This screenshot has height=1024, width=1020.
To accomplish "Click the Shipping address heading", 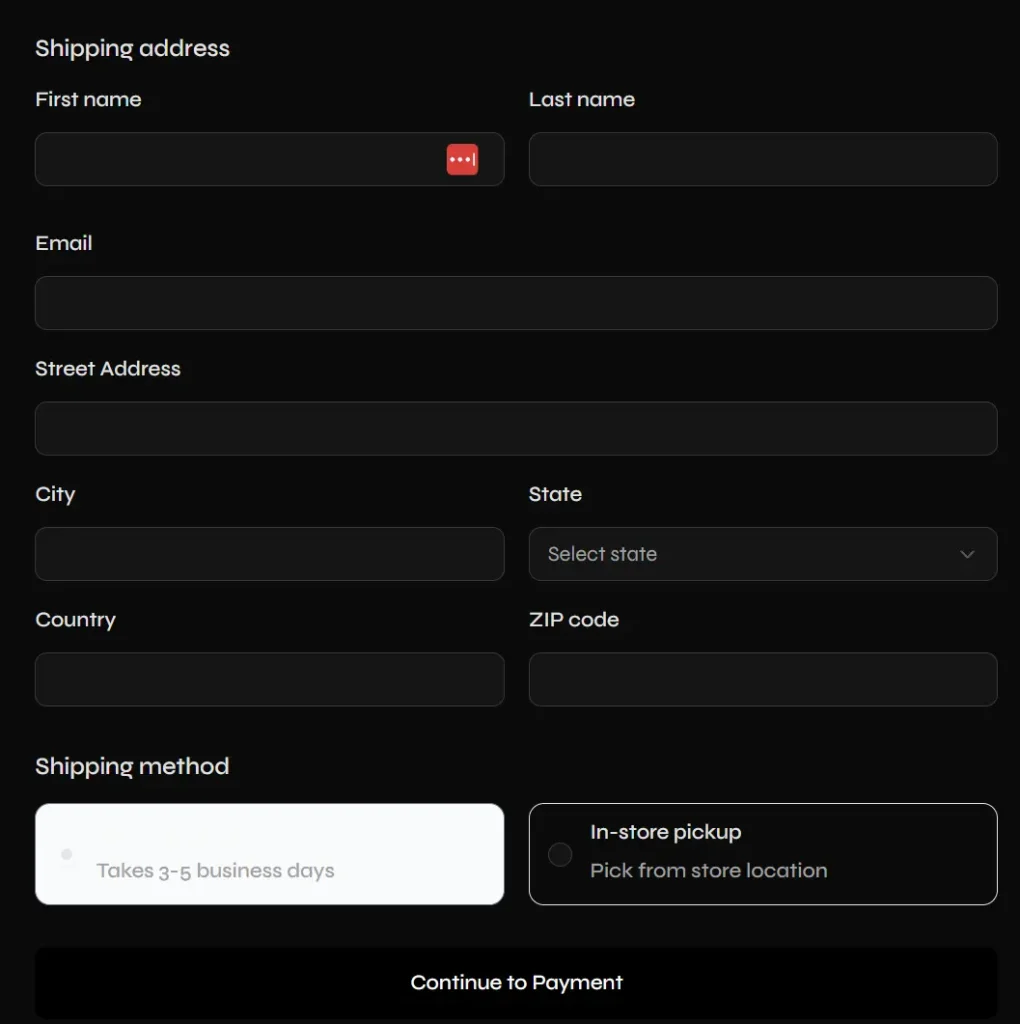I will [132, 48].
